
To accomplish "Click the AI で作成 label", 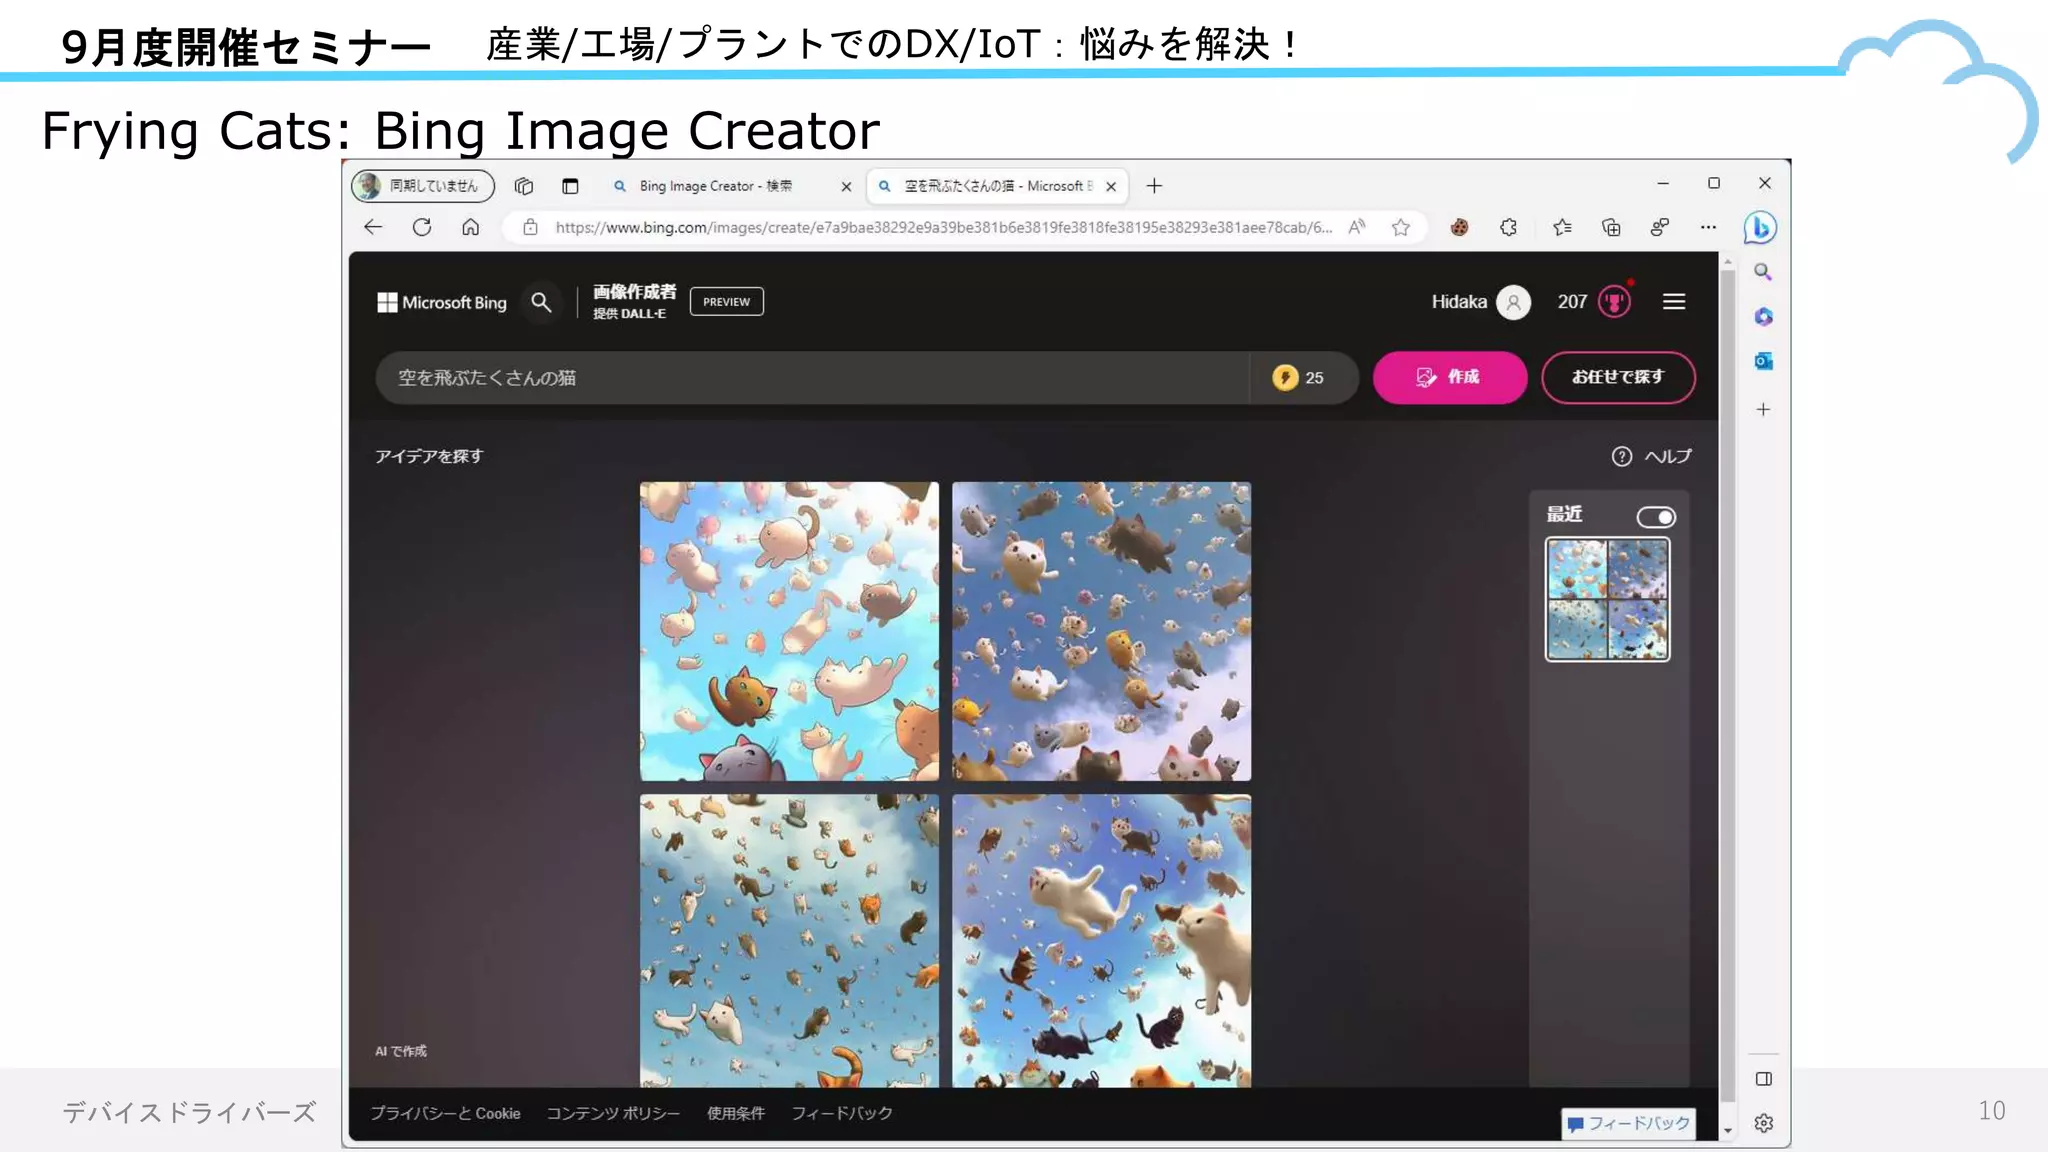I will [400, 1051].
